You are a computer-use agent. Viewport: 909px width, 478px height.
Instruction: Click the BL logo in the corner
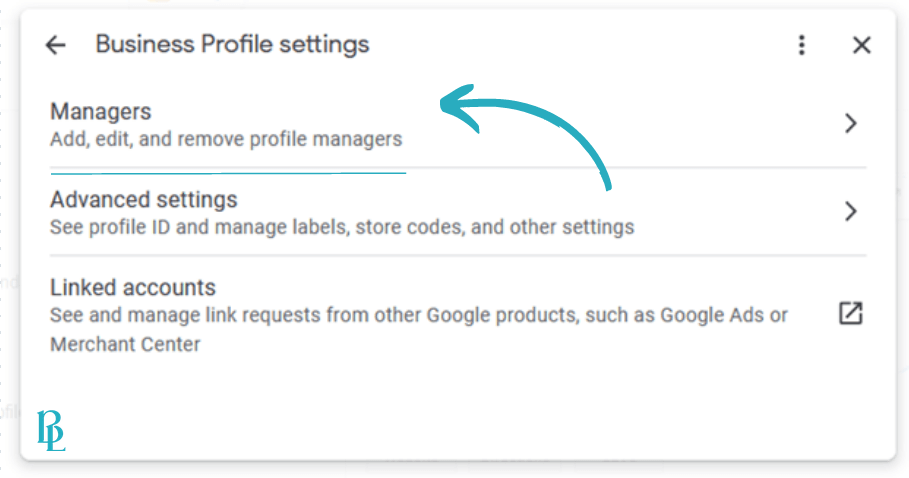click(51, 430)
